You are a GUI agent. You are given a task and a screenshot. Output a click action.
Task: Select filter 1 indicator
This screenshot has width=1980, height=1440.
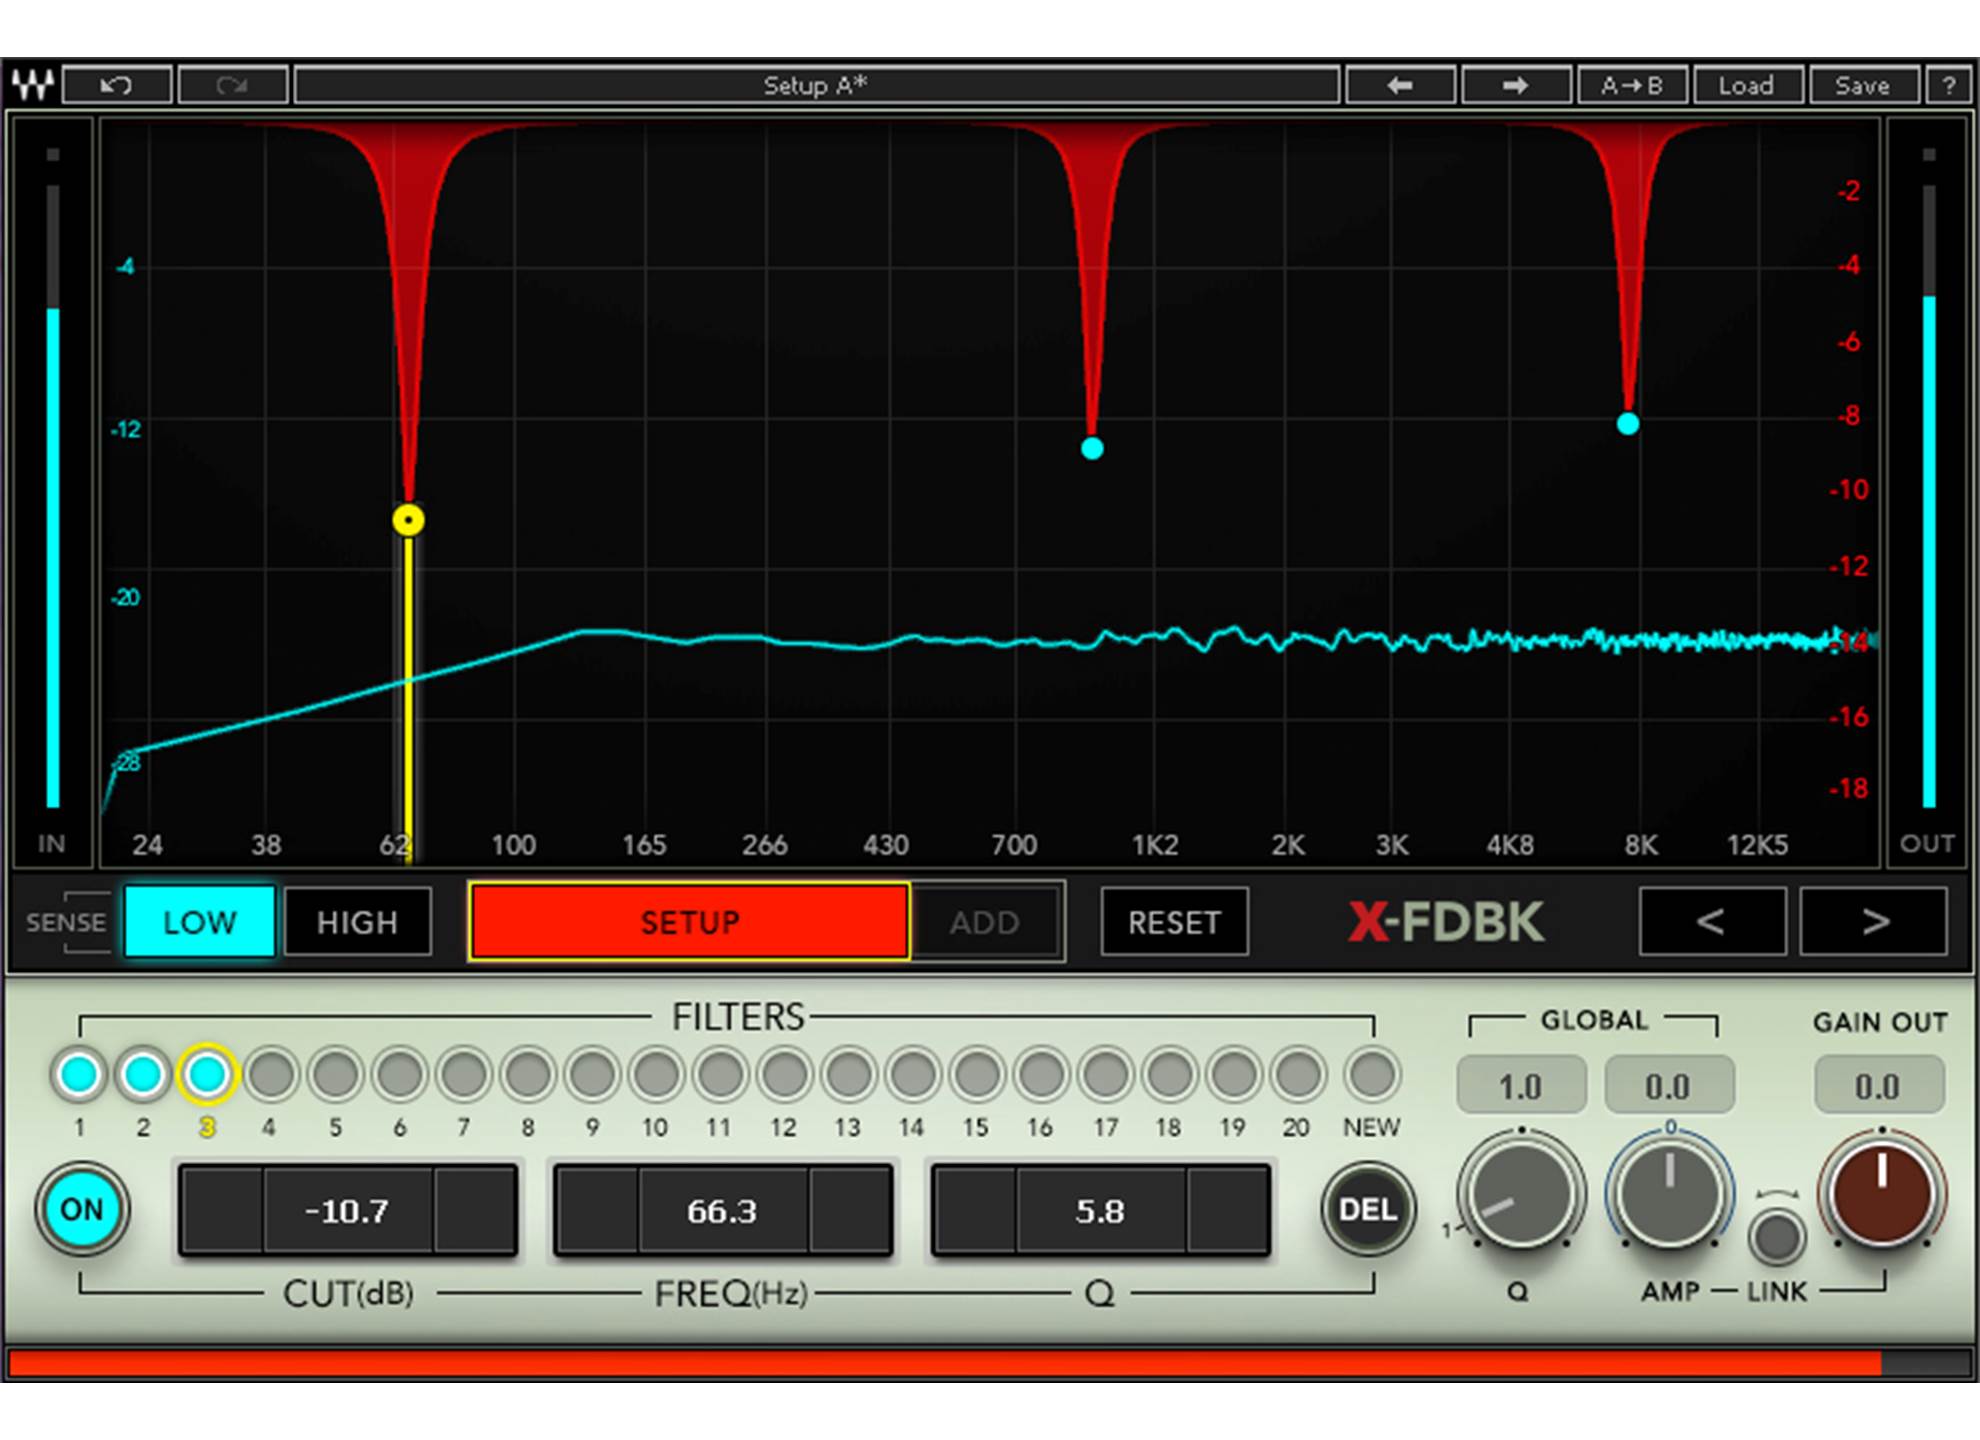tap(79, 1075)
